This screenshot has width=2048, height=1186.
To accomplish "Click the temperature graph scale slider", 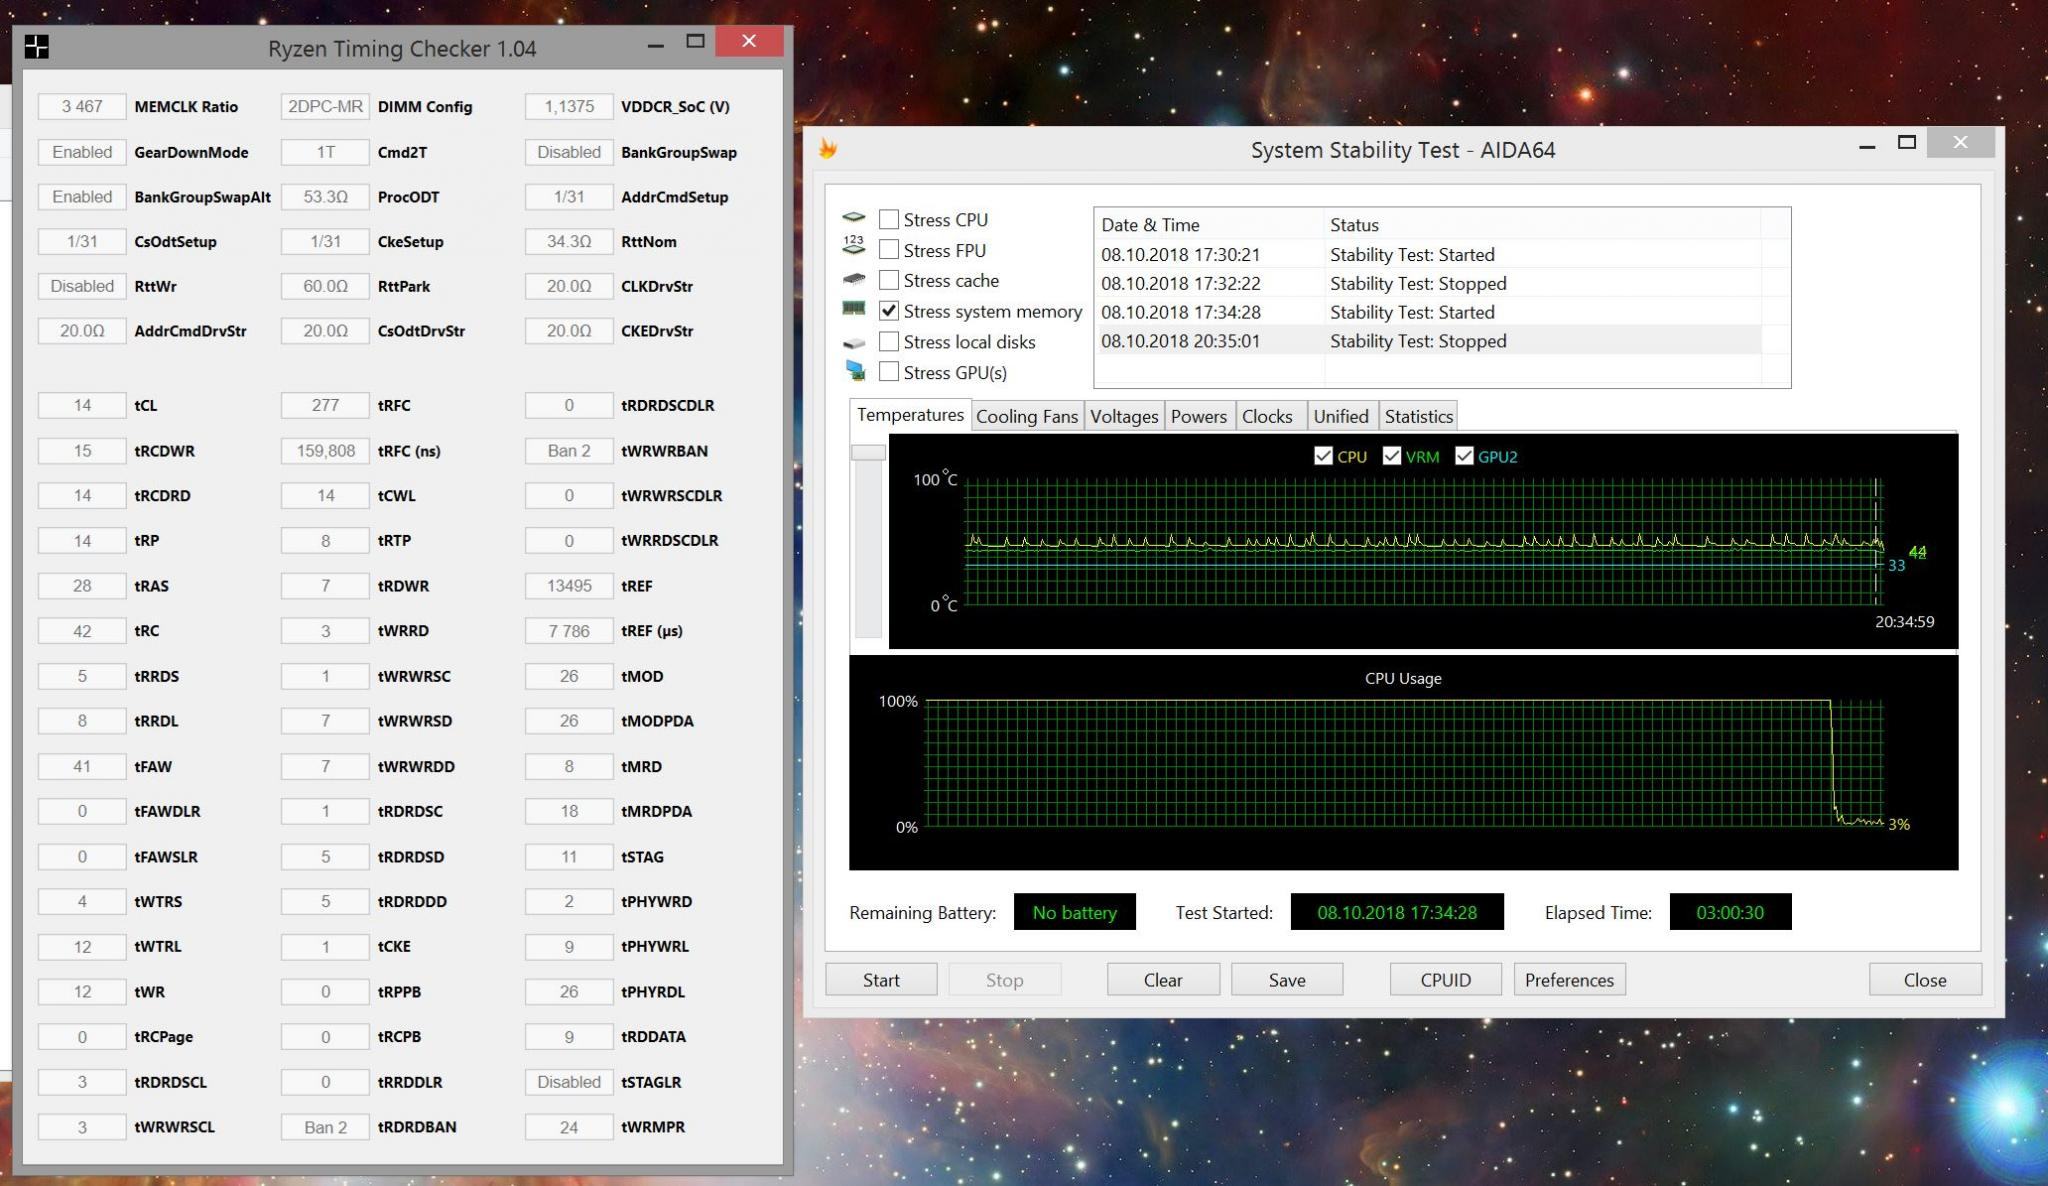I will coord(867,453).
